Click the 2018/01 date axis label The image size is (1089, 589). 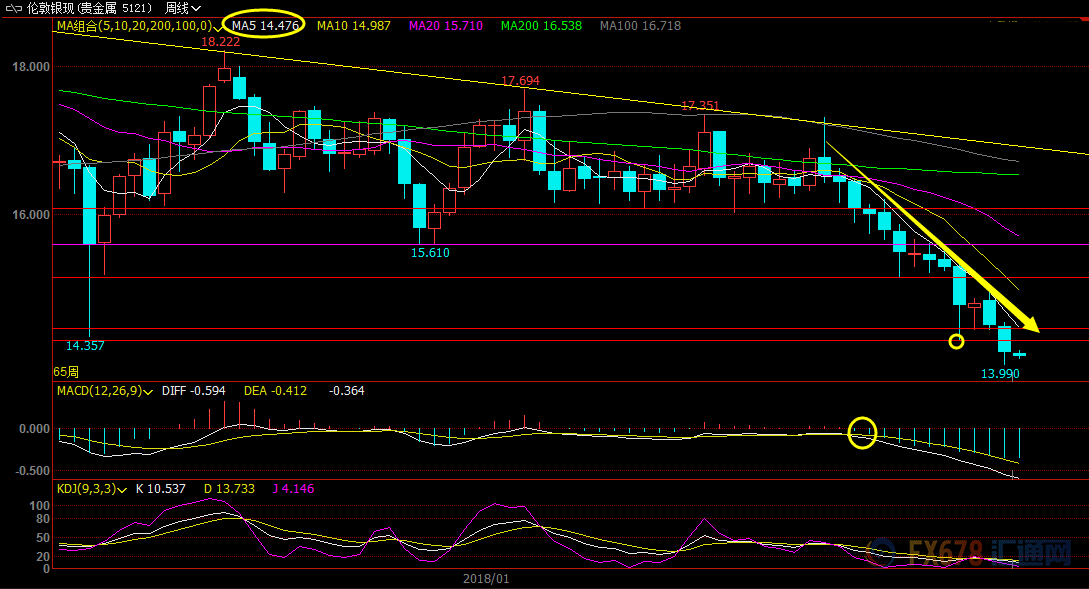click(485, 579)
